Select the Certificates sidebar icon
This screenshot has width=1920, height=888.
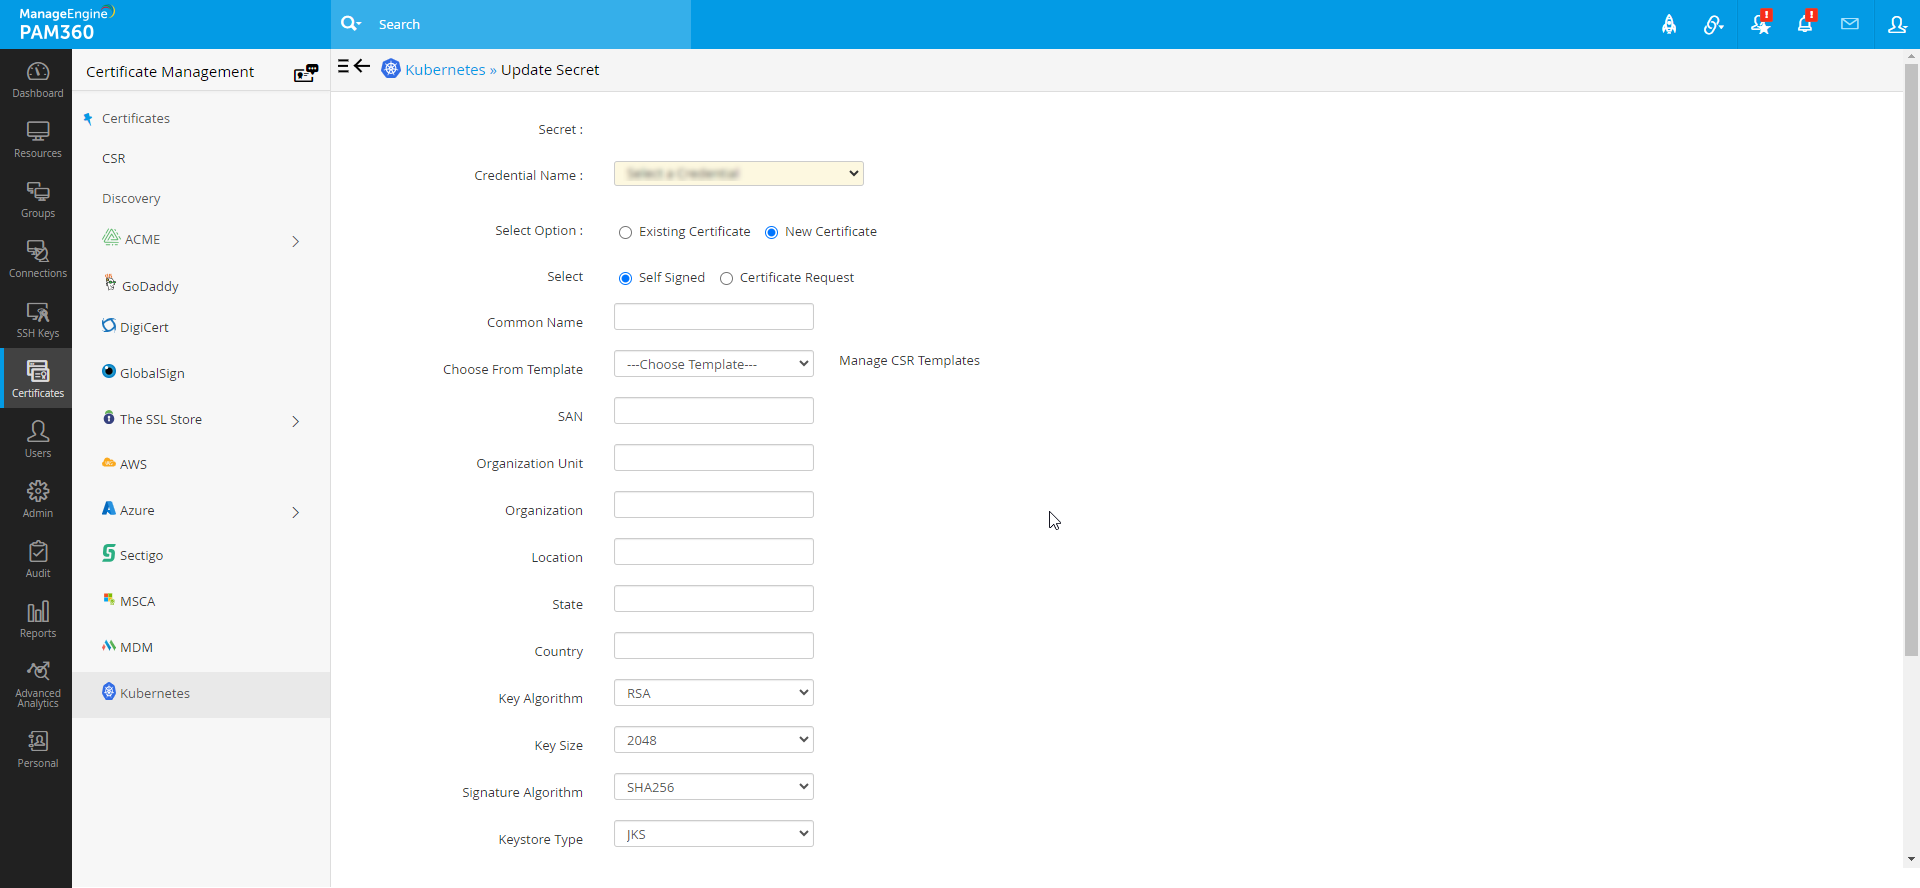(x=37, y=378)
